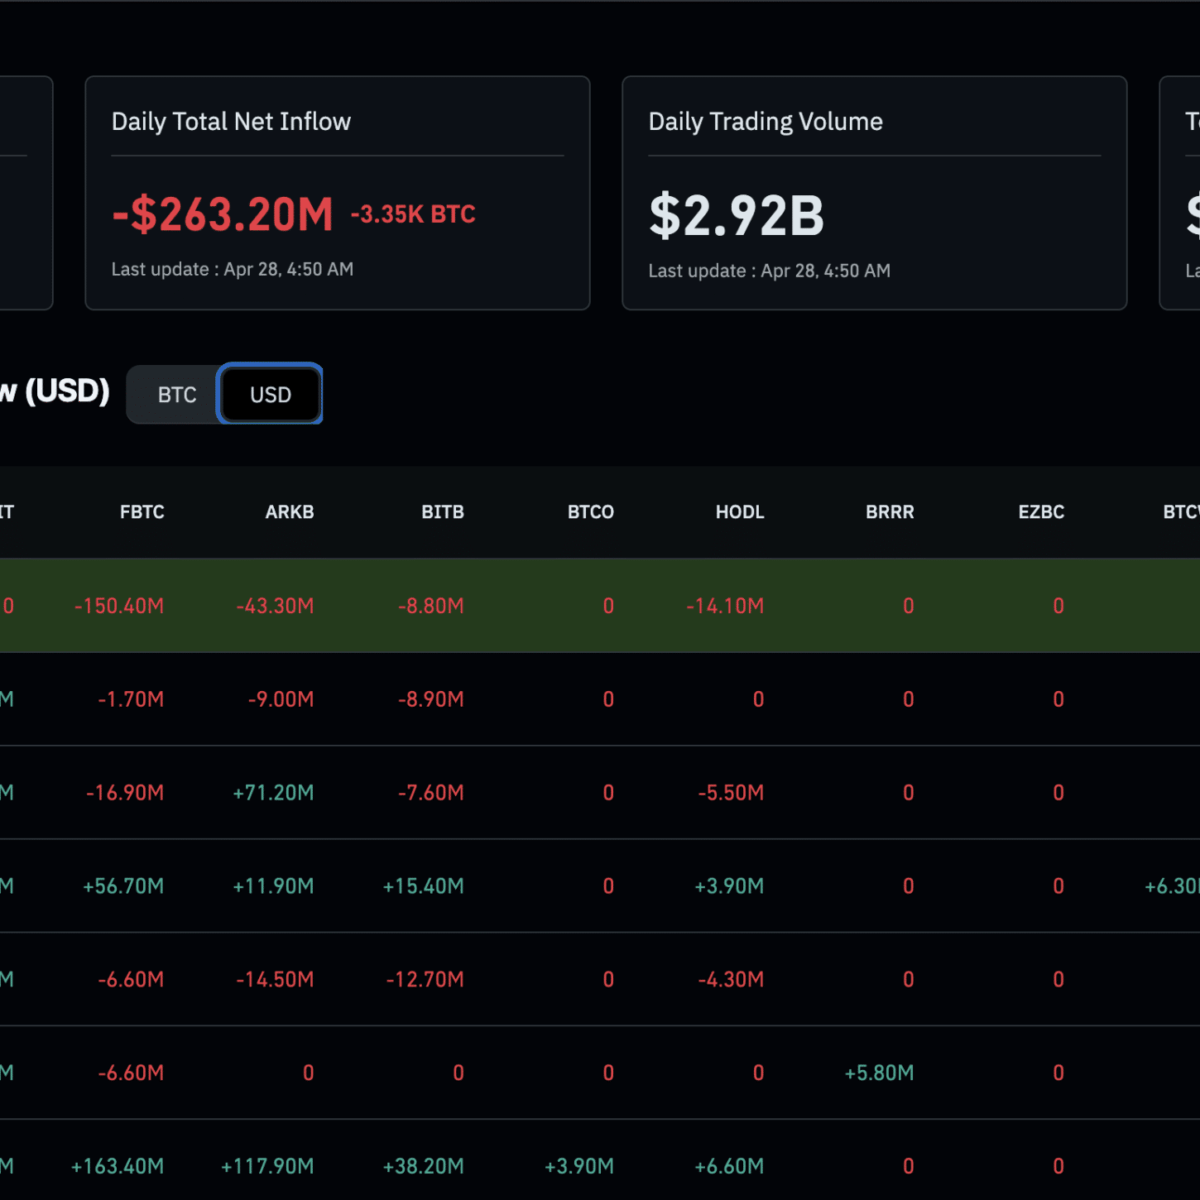Click the BTCO column header
Image resolution: width=1200 pixels, height=1200 pixels.
[x=590, y=512]
